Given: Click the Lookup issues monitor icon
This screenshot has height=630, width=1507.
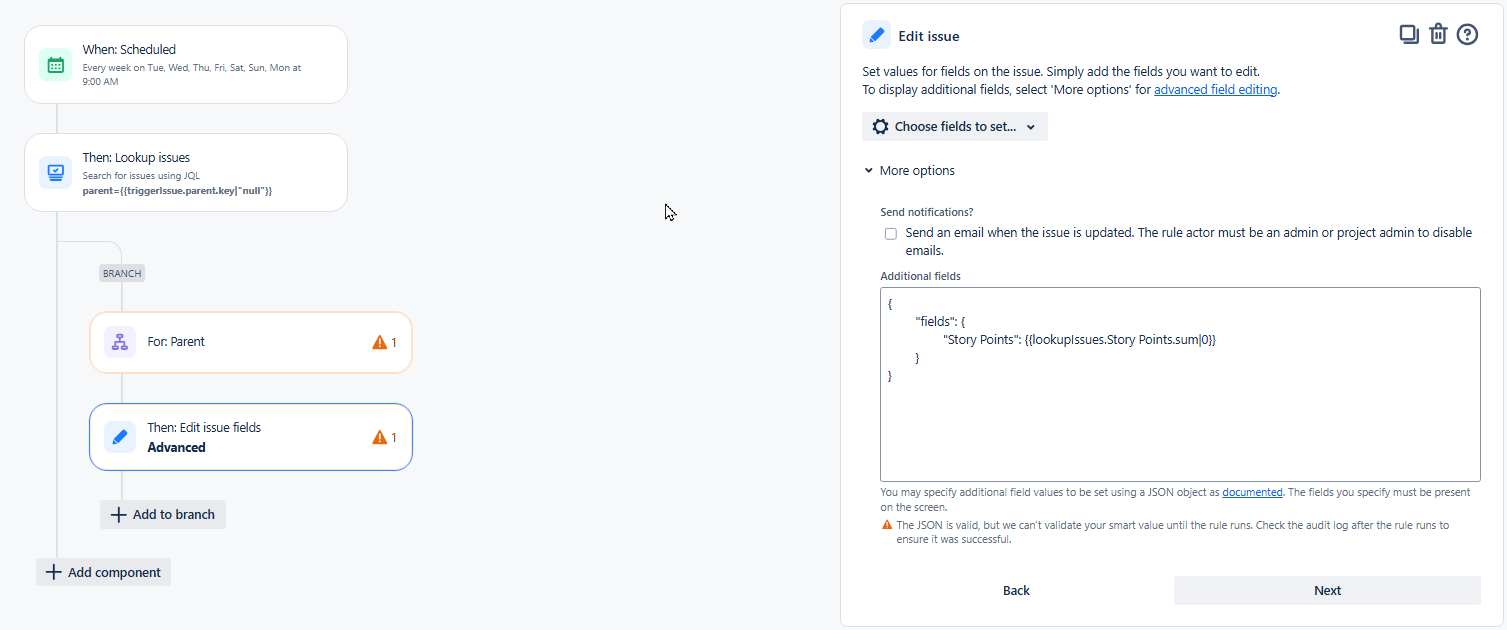Looking at the screenshot, I should click(55, 172).
